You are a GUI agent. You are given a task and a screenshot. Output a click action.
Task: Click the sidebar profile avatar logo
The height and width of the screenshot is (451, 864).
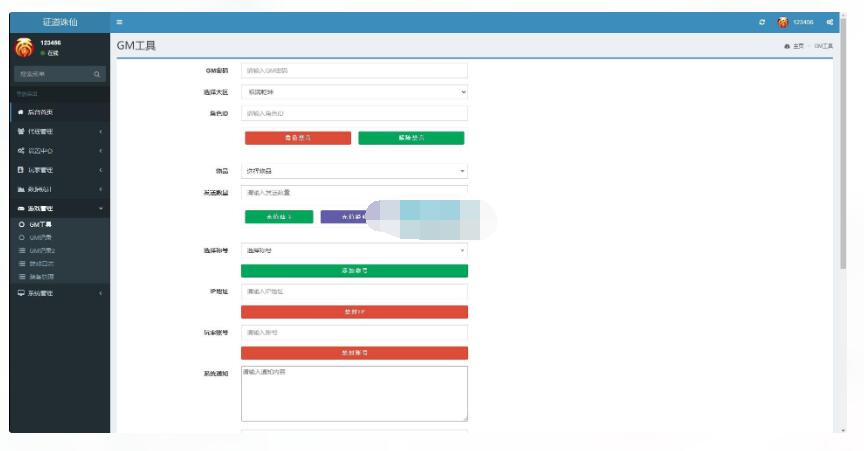click(x=24, y=47)
